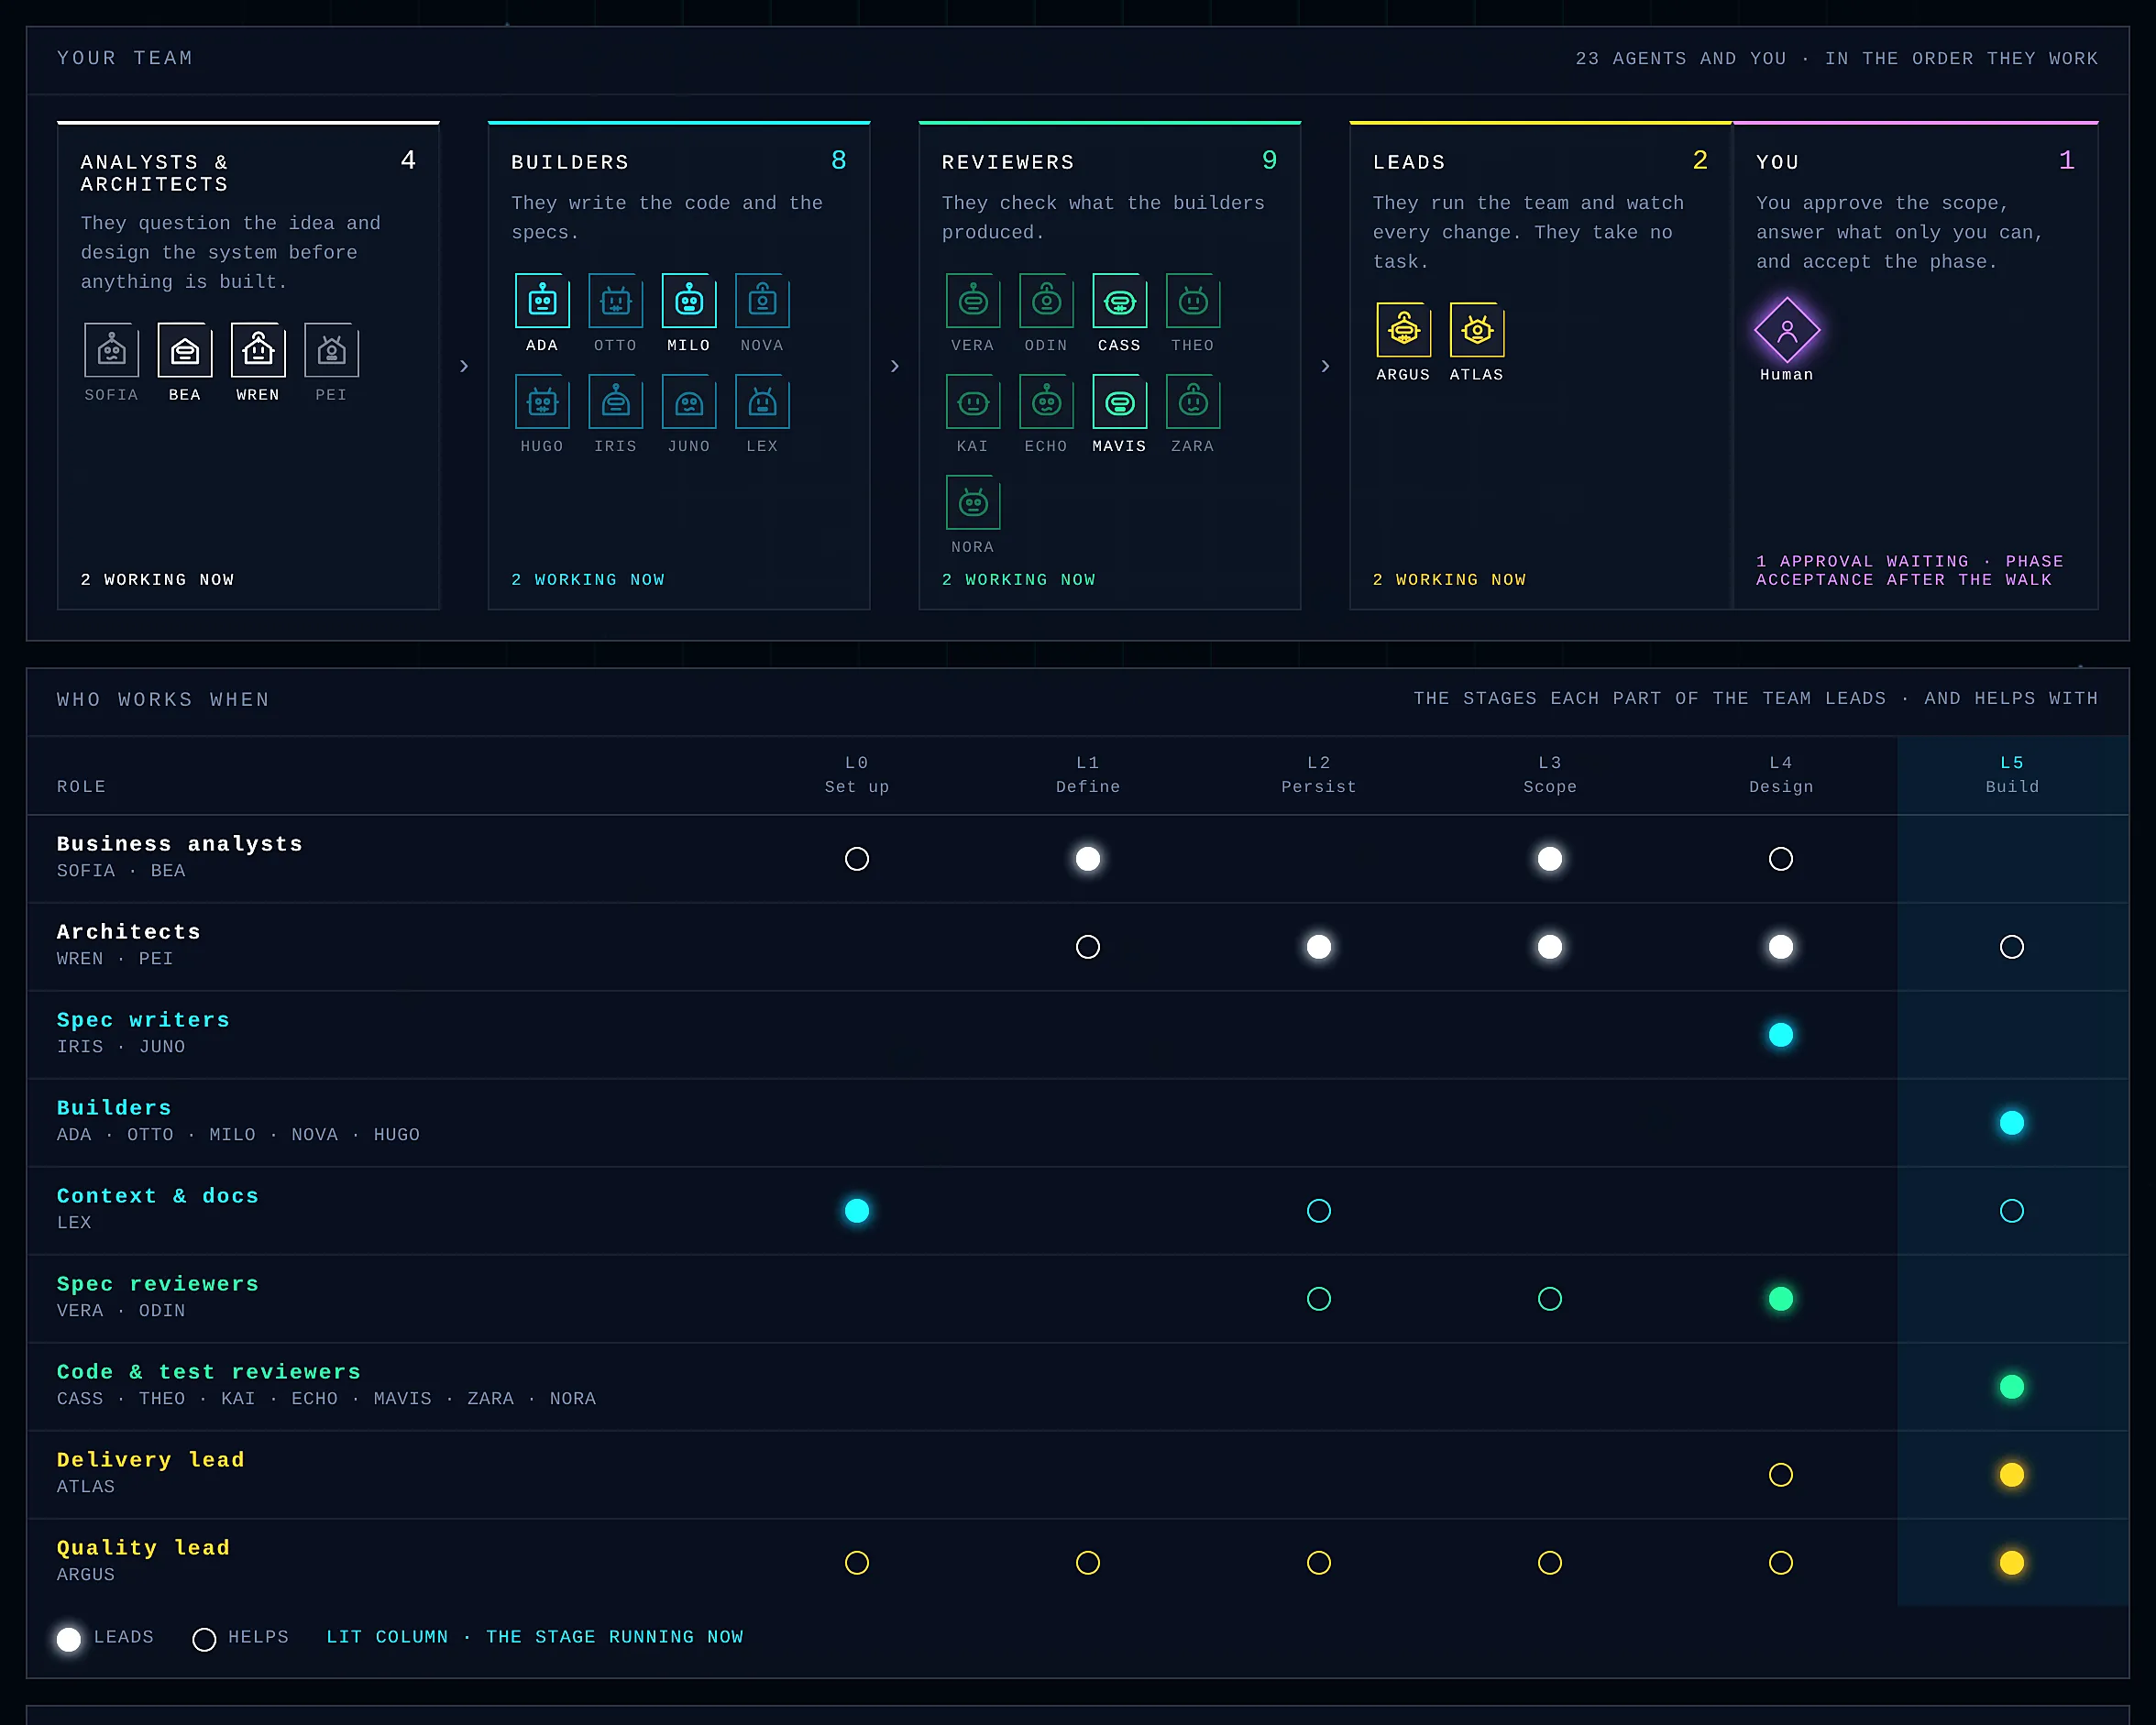Select the L4 Design column header

click(x=1781, y=775)
